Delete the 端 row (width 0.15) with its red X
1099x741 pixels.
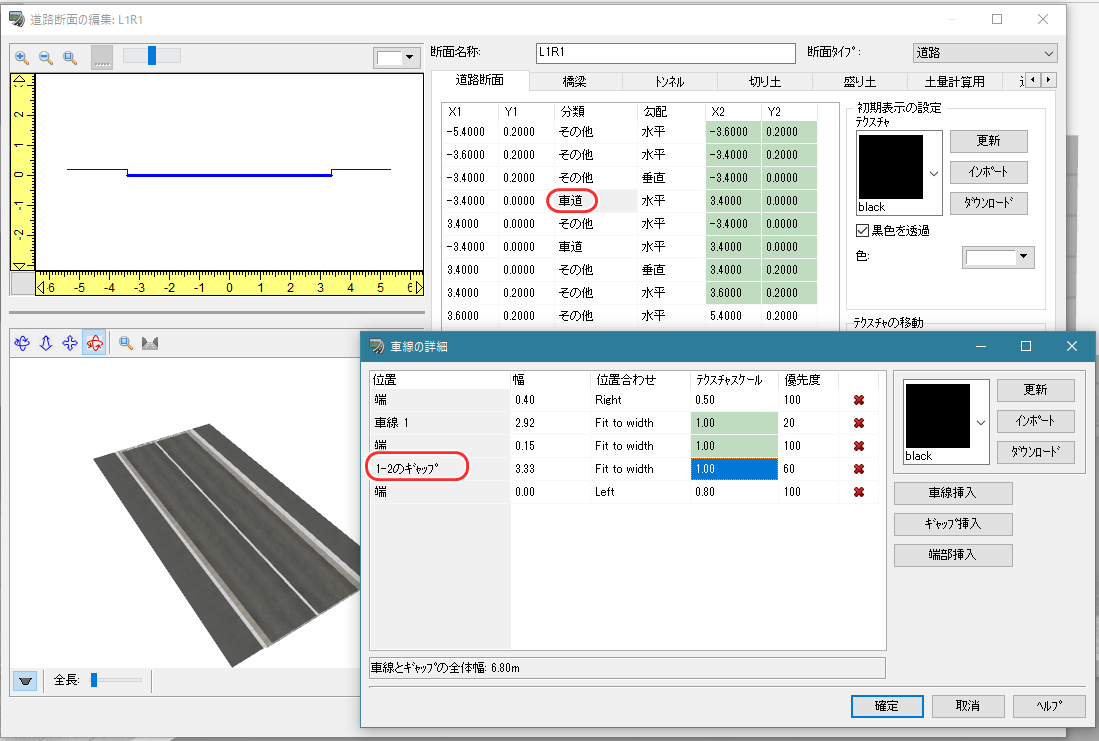click(859, 446)
